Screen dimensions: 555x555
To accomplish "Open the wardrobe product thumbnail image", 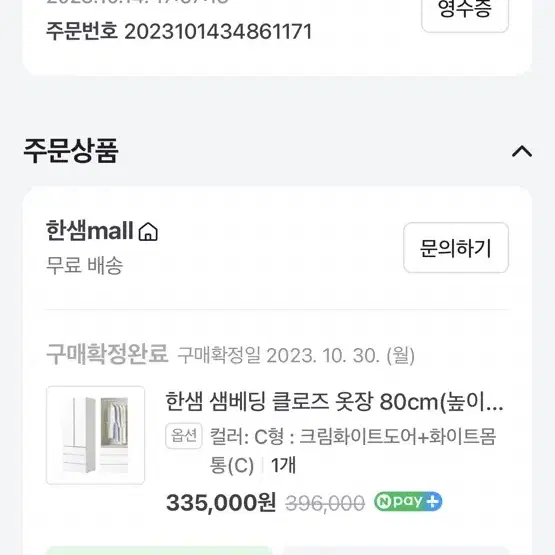I will [96, 435].
